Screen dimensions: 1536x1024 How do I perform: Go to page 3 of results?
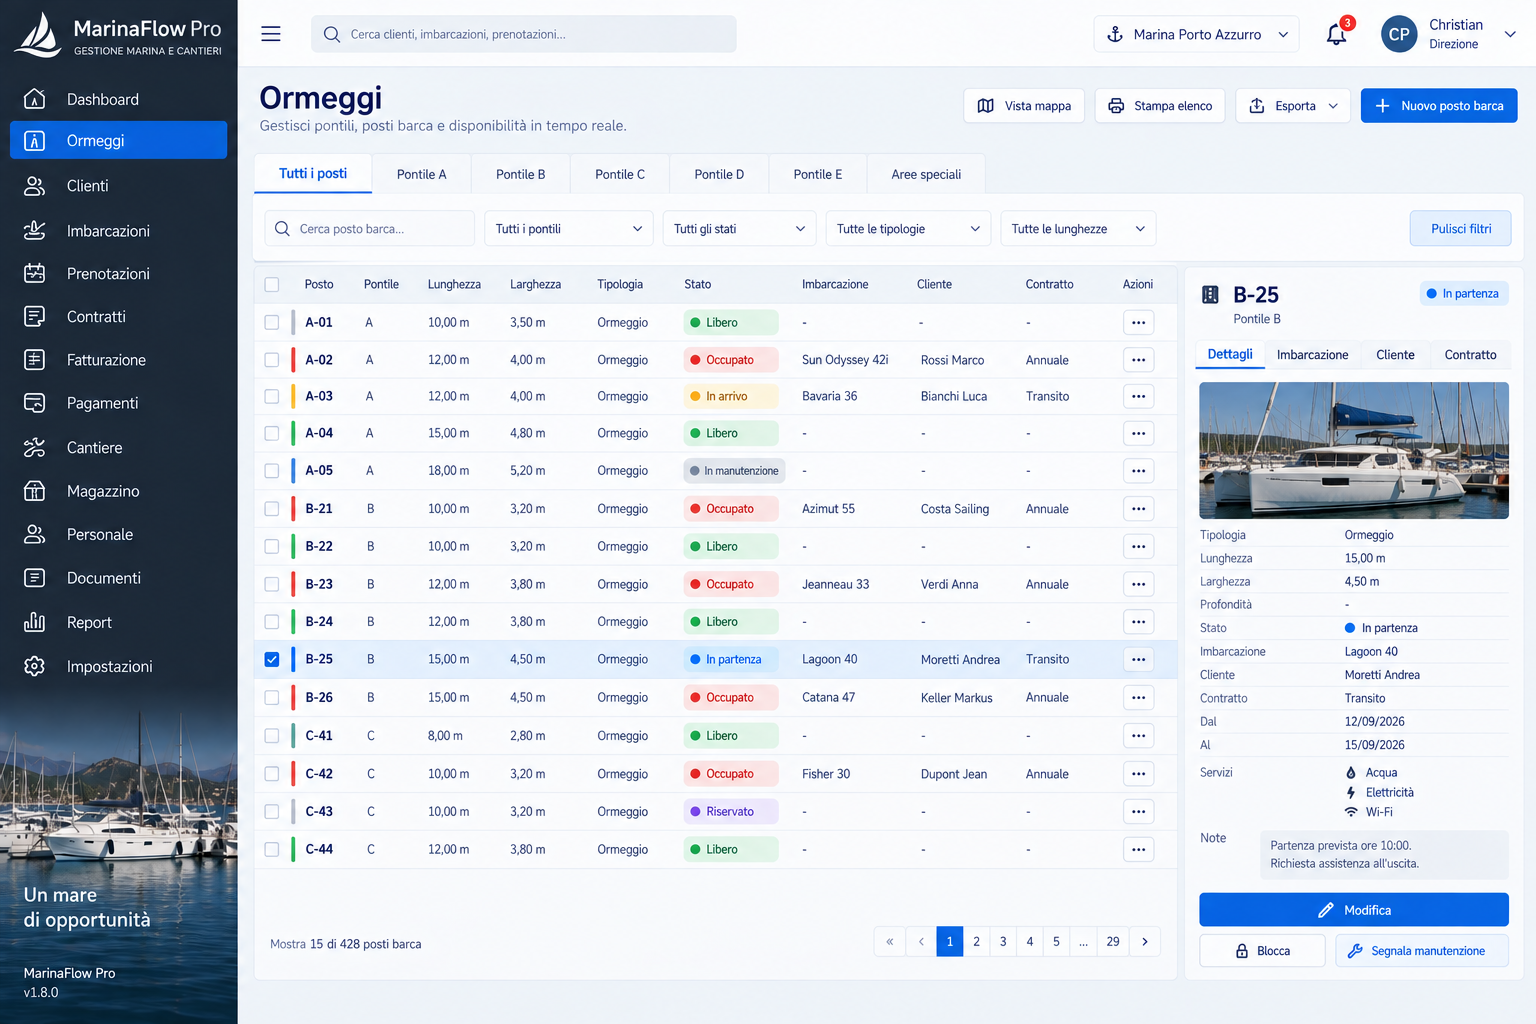tap(1003, 942)
